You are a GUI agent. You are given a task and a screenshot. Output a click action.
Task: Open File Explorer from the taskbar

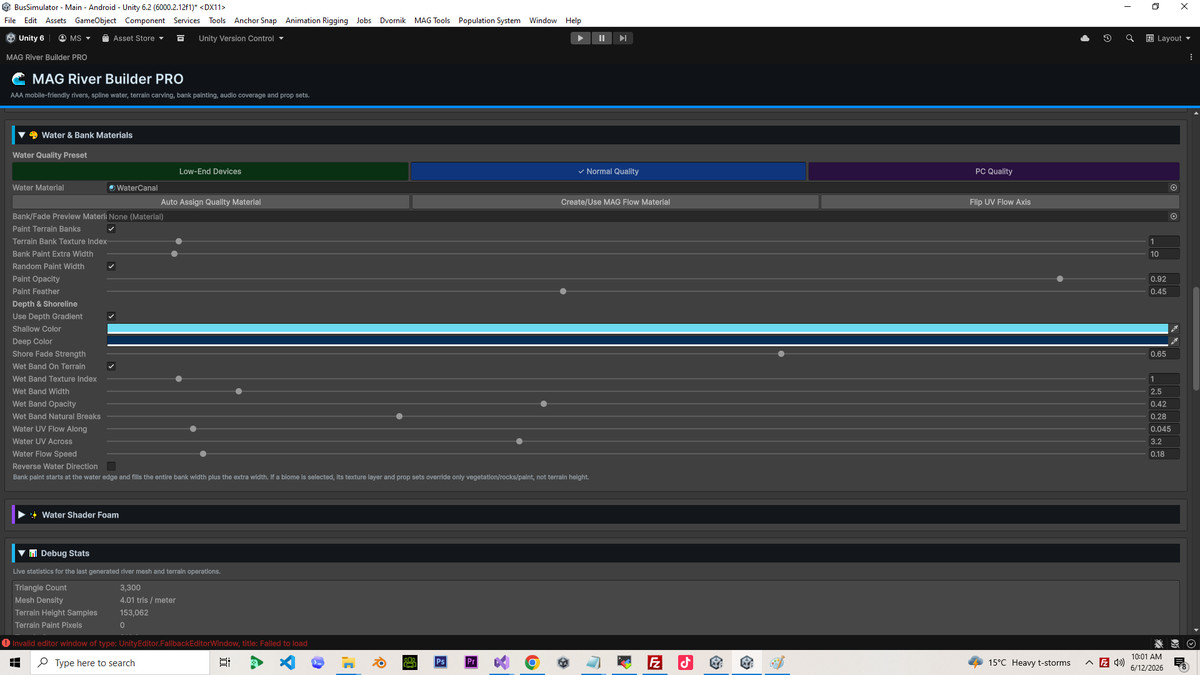point(348,662)
